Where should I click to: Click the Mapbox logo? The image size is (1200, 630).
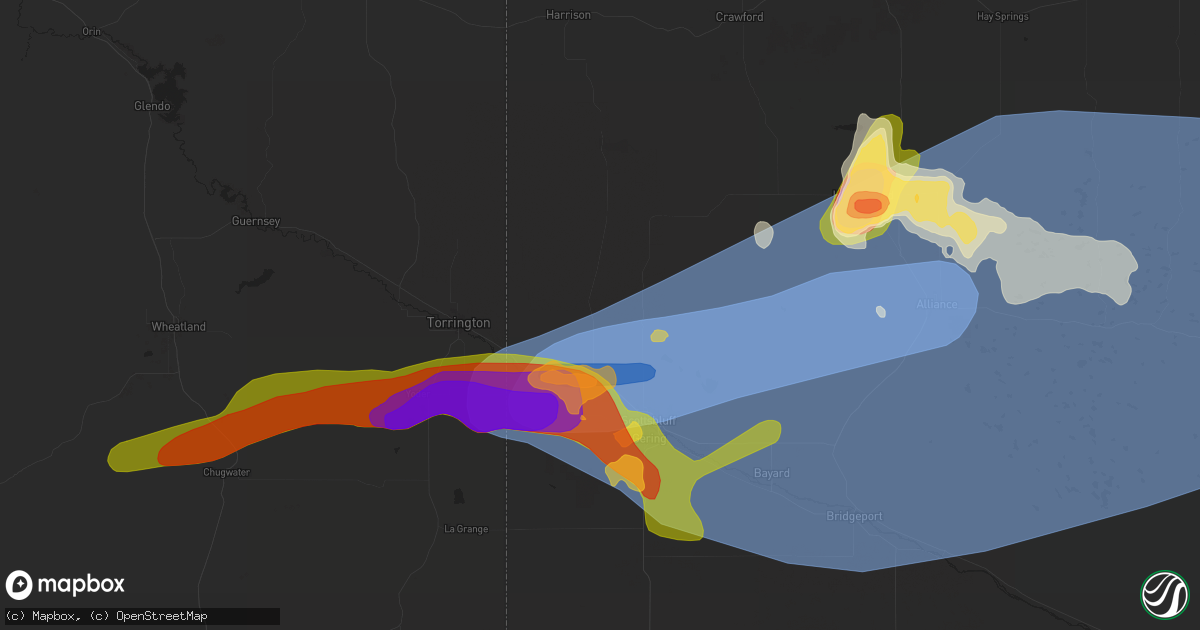65,585
